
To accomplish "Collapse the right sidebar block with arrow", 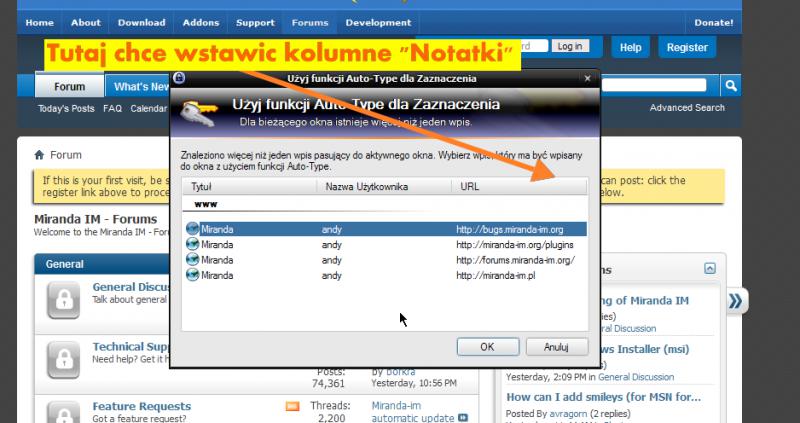I will tap(710, 268).
